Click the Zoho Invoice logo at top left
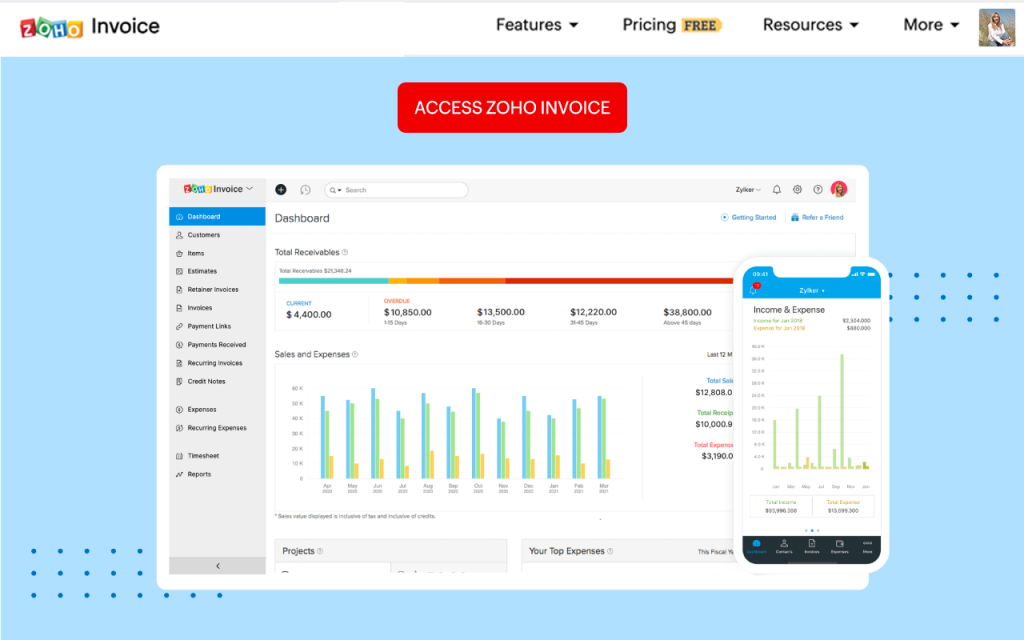 pyautogui.click(x=90, y=27)
